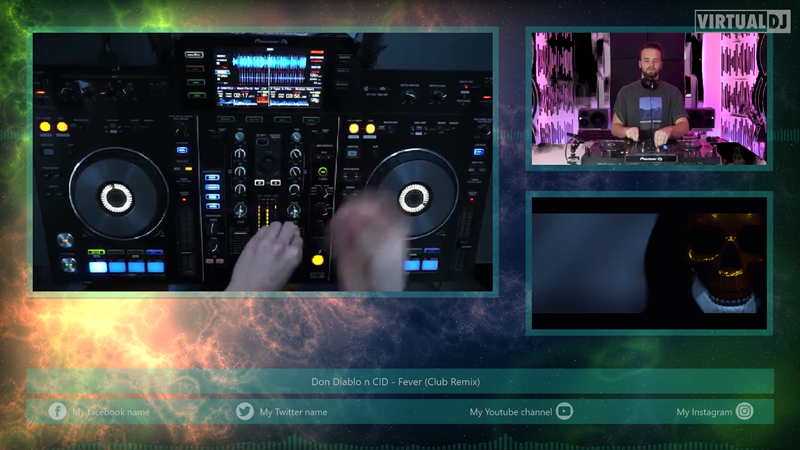Click the right deck jog wheel

pos(413,196)
